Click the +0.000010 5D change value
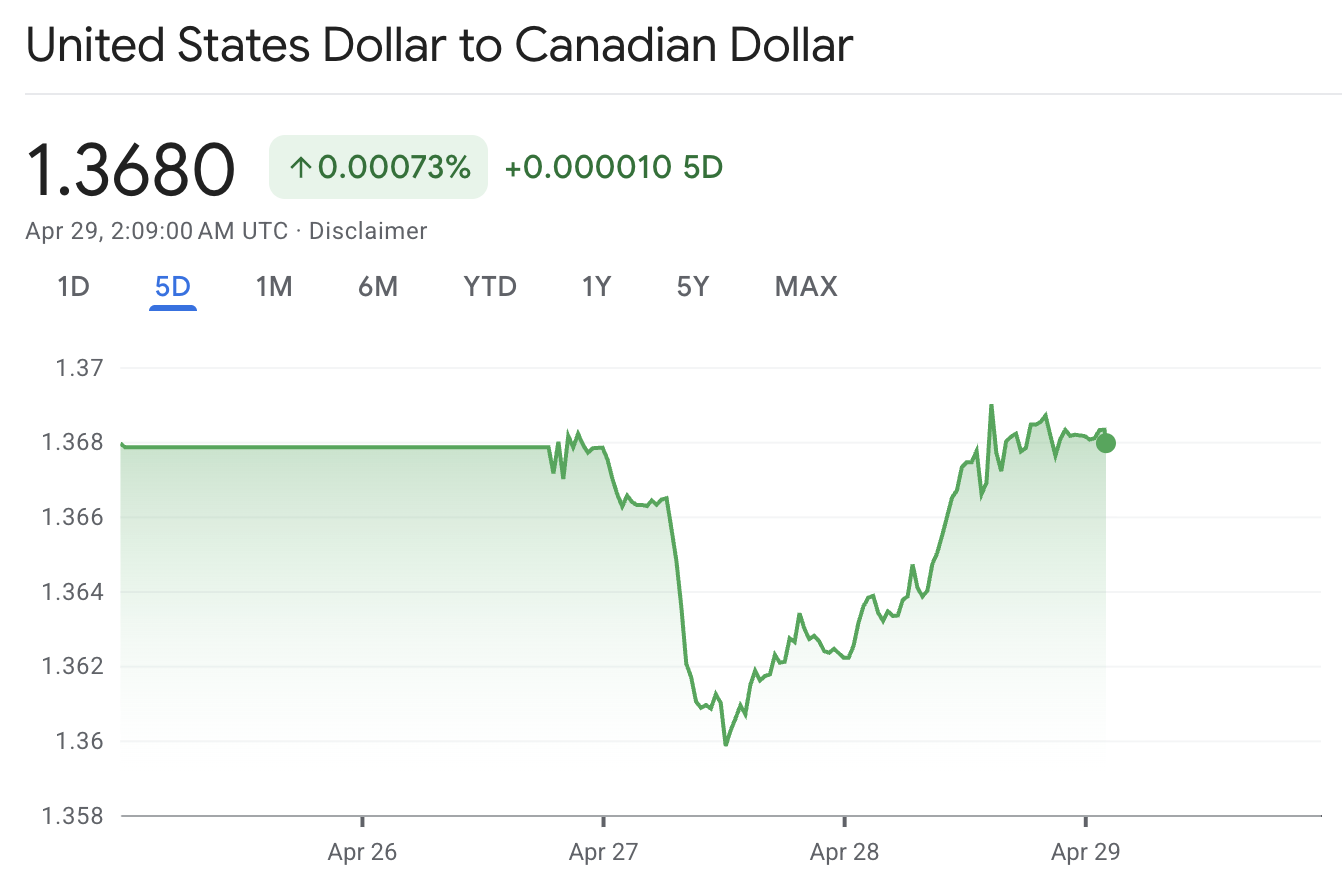1342x878 pixels. click(613, 167)
